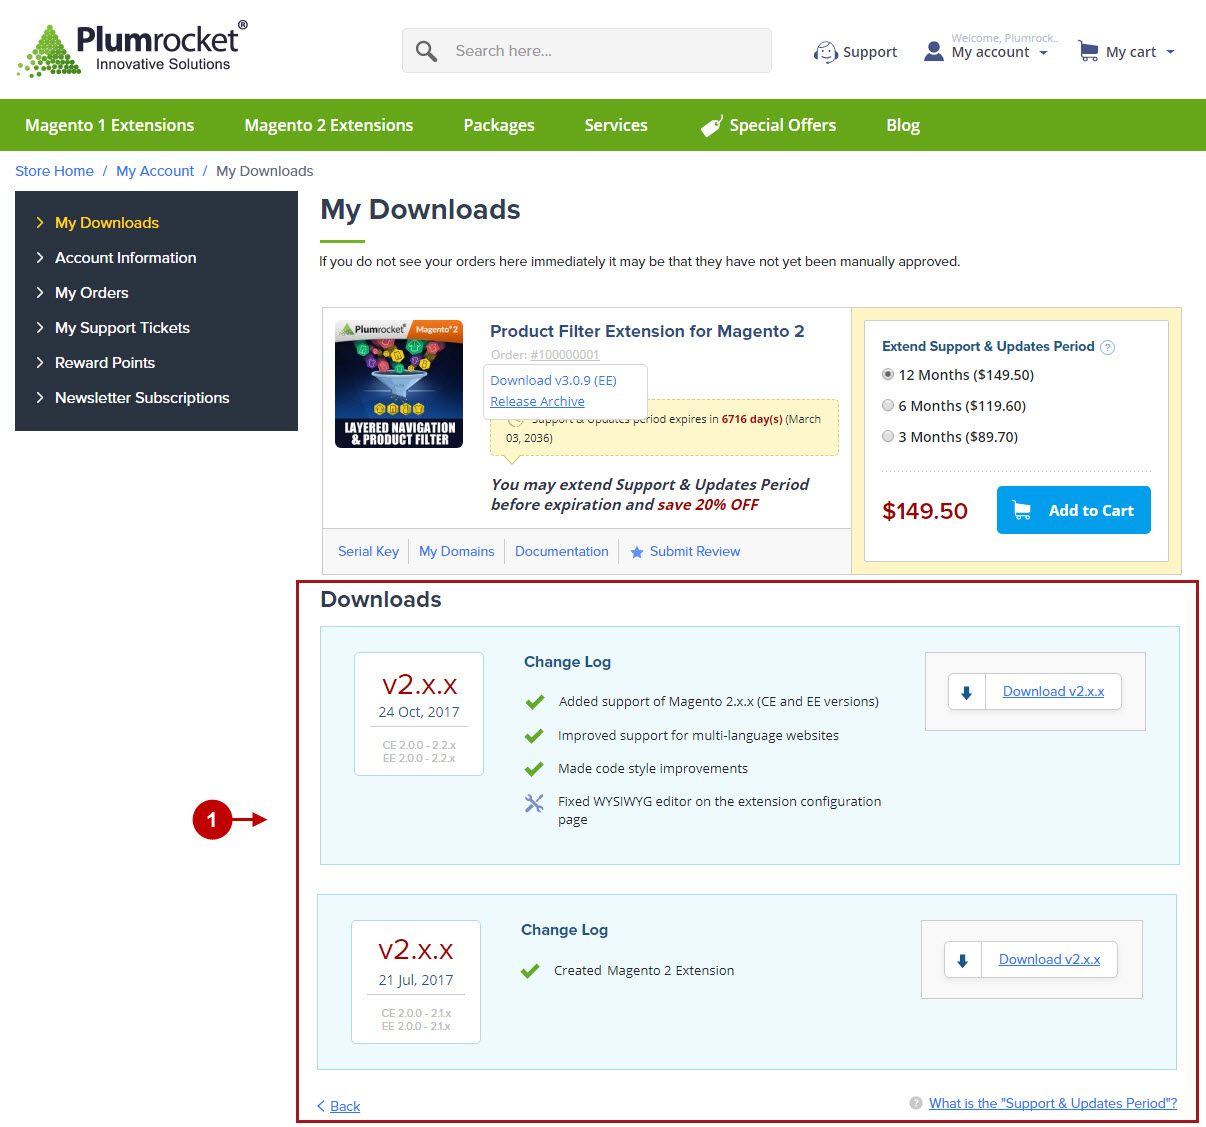Viewport: 1206px width, 1127px height.
Task: Click chevron beside My Downloads in sidebar
Action: tap(40, 223)
